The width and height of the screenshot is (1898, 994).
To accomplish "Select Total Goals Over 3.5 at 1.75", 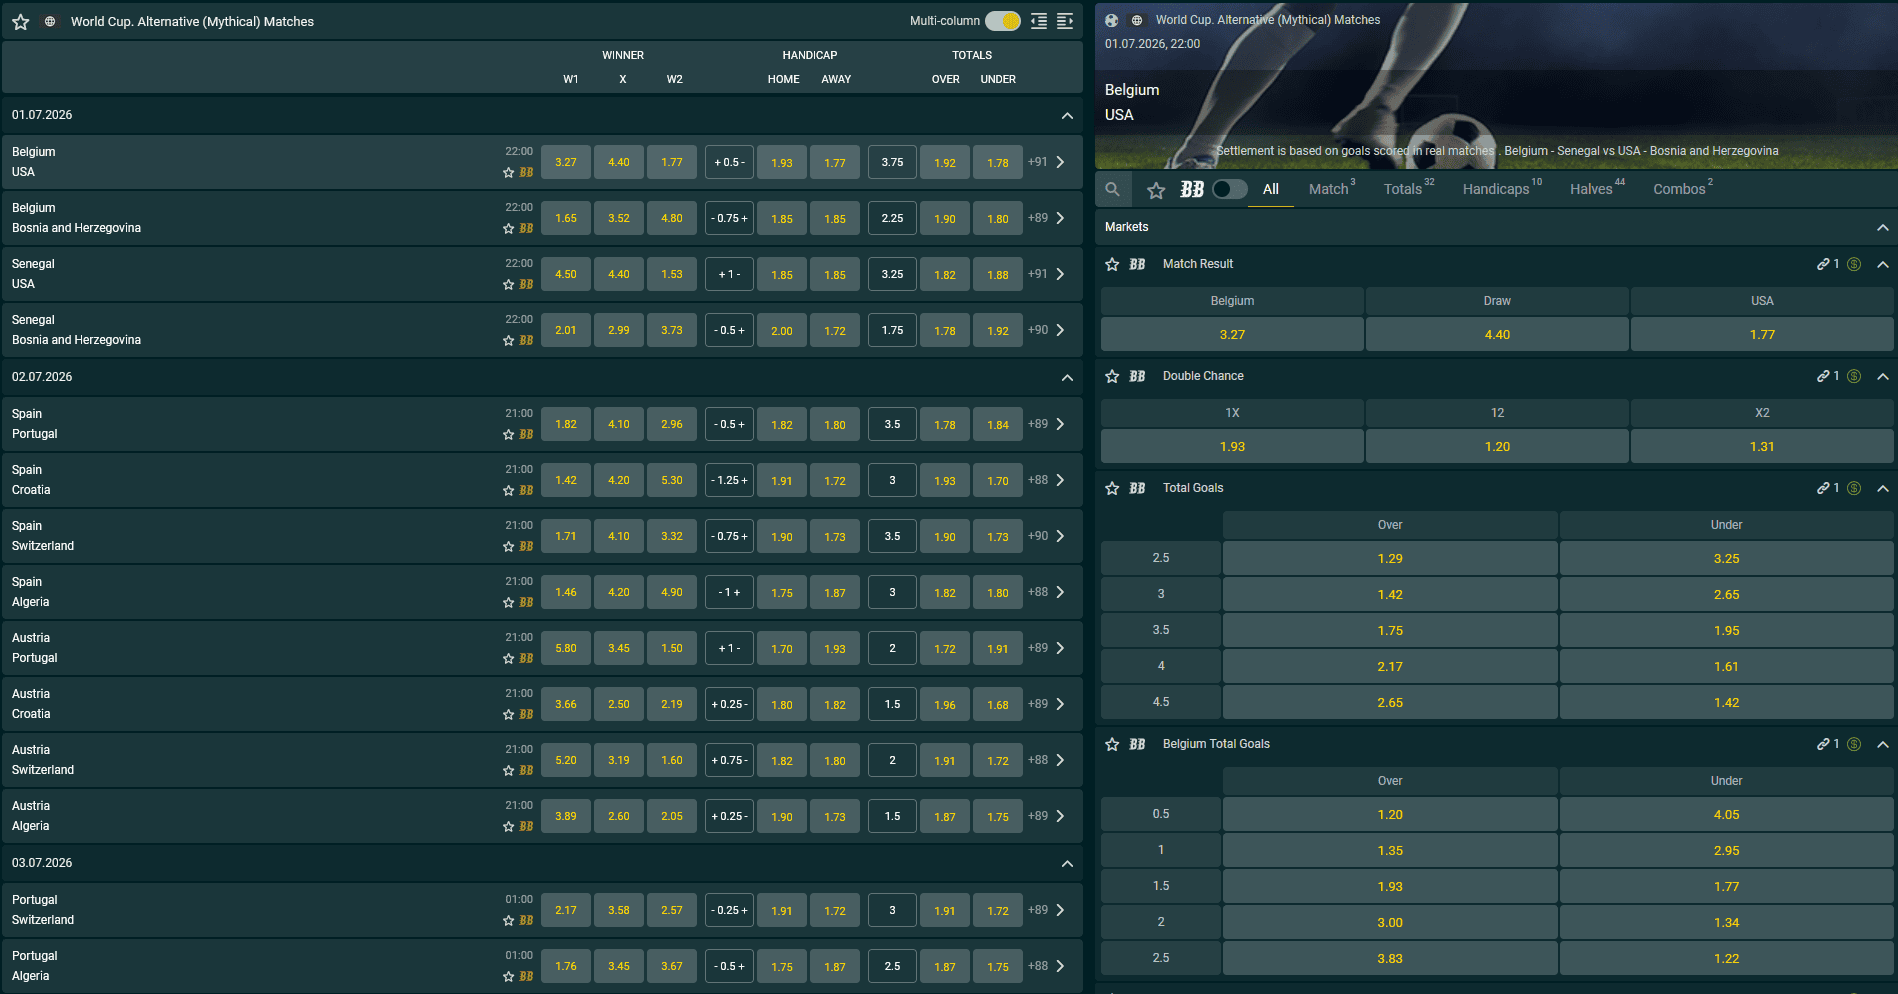I will pyautogui.click(x=1390, y=631).
